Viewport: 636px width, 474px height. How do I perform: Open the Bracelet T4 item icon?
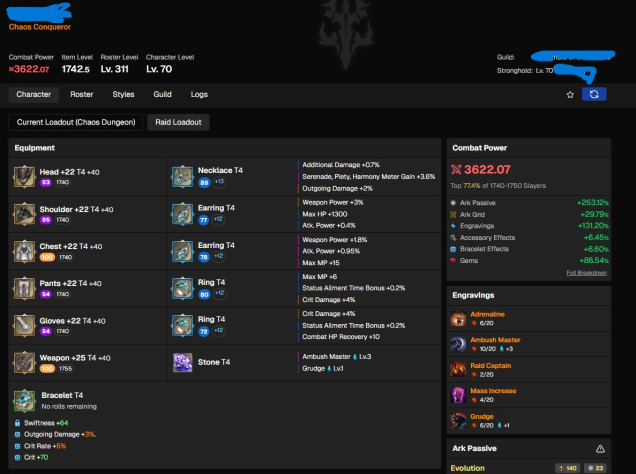point(23,400)
